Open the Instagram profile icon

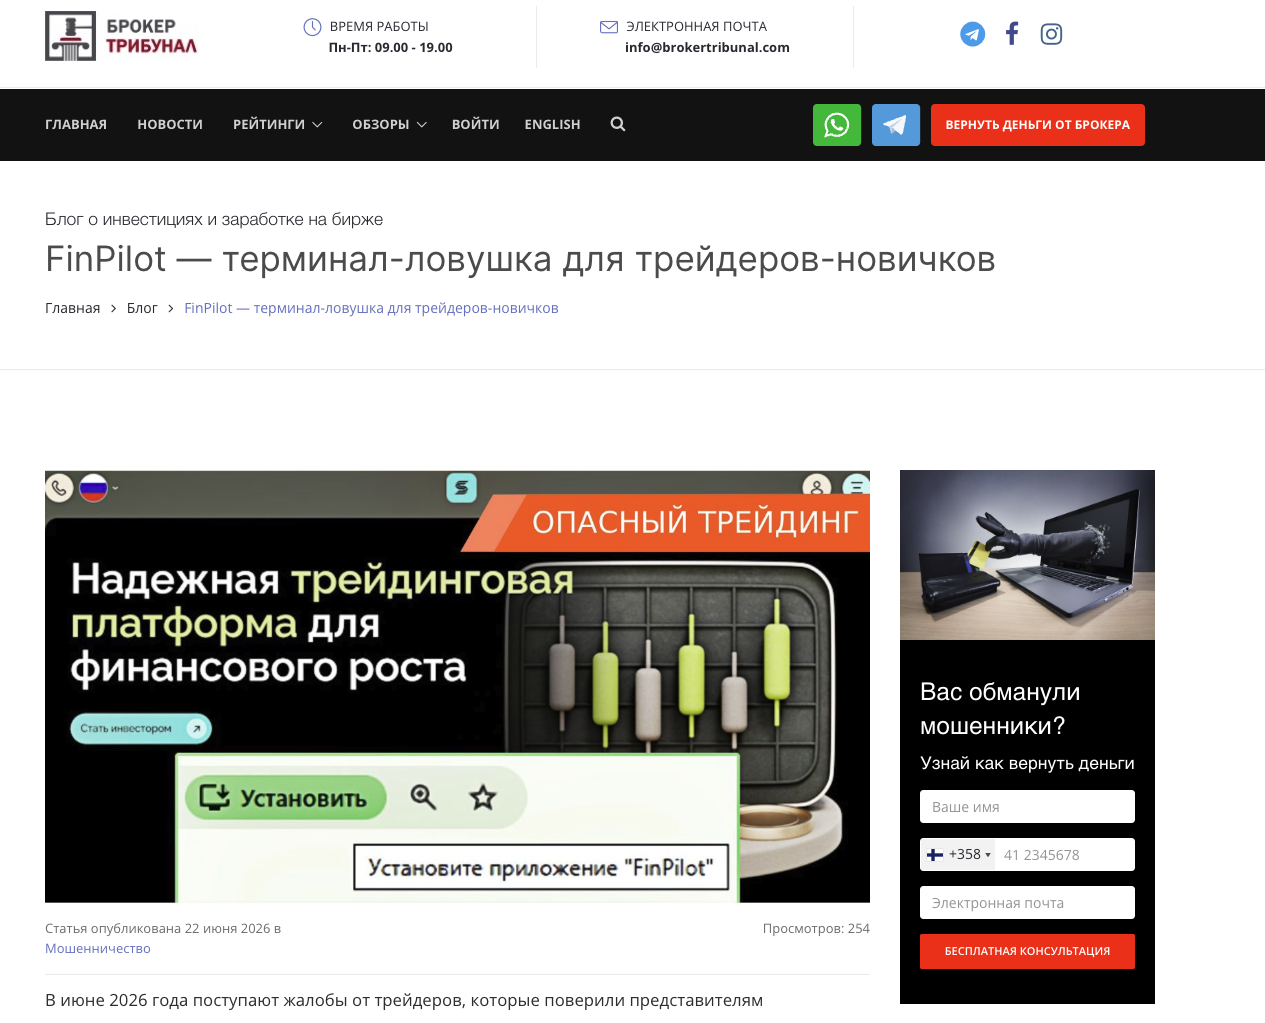[x=1051, y=34]
